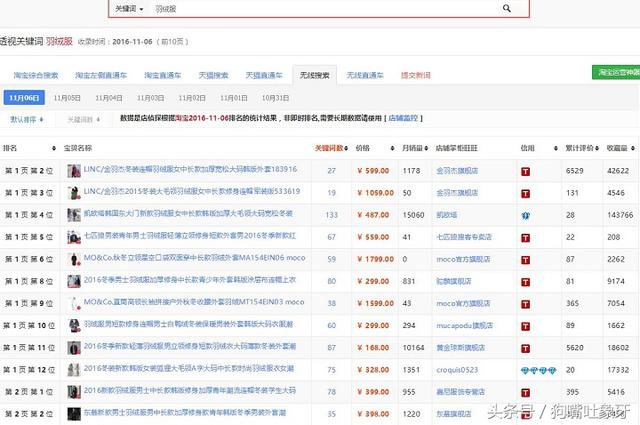The width and height of the screenshot is (640, 425).
Task: Open MO&Co product link with MA154EIN06
Action: pos(194,258)
